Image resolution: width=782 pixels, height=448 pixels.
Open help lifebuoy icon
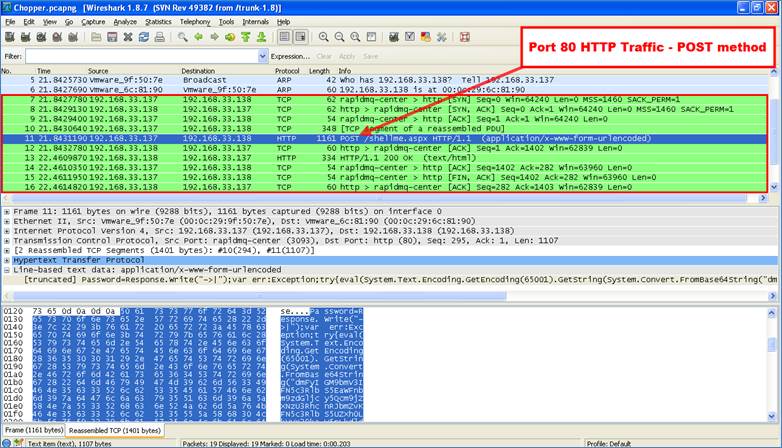click(465, 37)
